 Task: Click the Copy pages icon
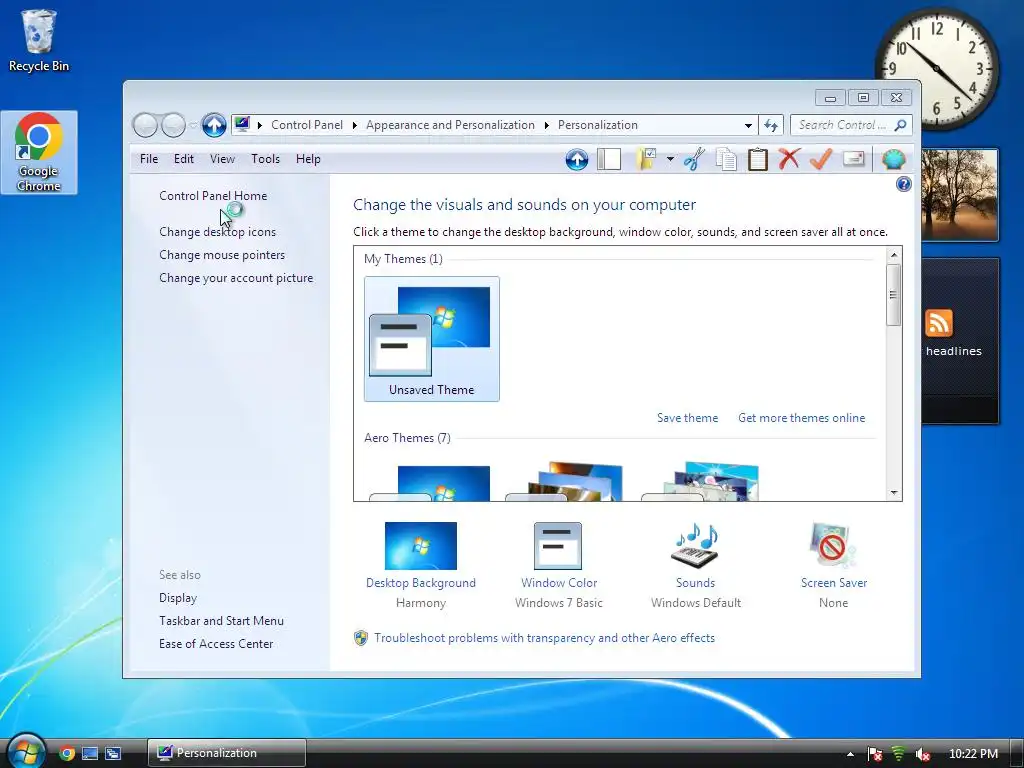coord(726,159)
